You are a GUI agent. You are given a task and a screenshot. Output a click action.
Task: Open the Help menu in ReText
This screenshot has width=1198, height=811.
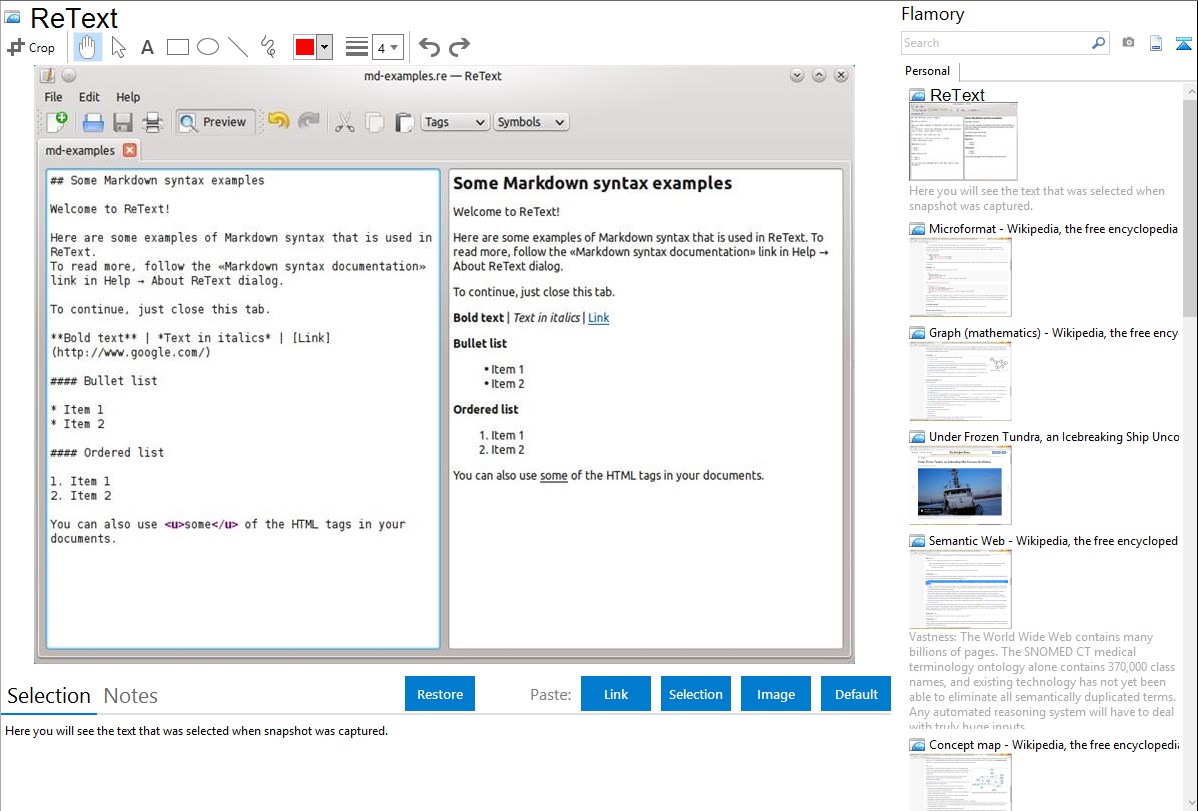128,97
